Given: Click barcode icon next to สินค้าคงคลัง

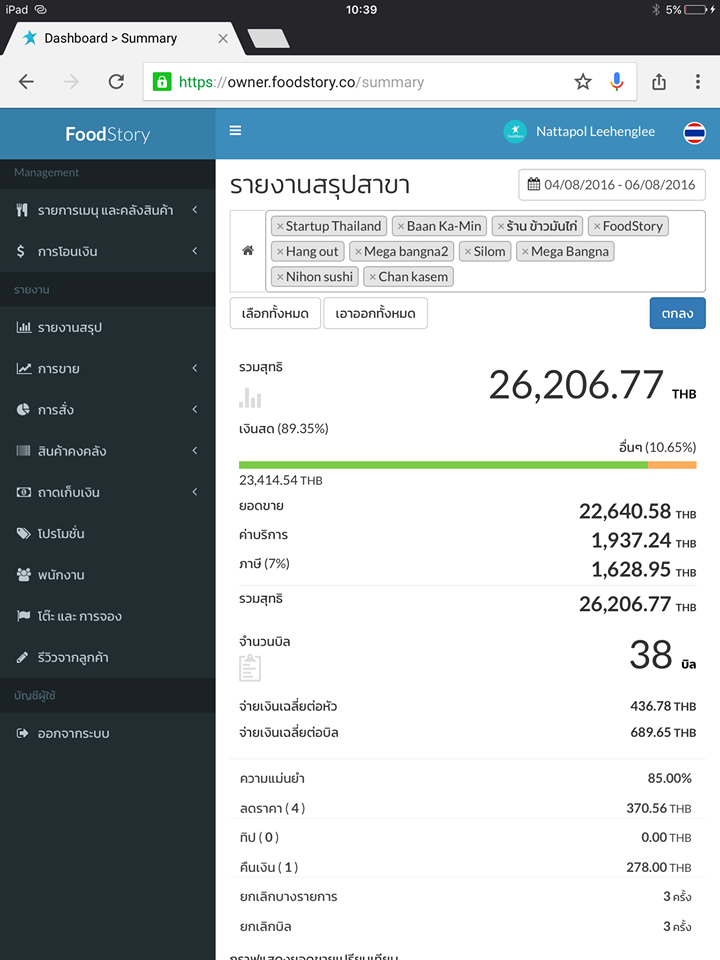Looking at the screenshot, I should [23, 451].
